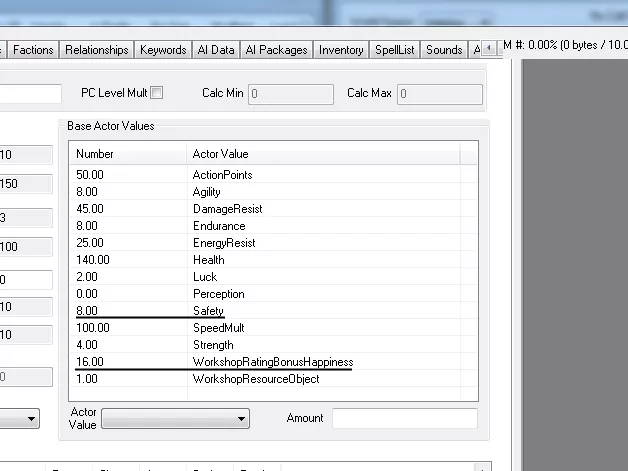Sort list by Actor Value column header
This screenshot has height=471, width=628.
pos(323,154)
